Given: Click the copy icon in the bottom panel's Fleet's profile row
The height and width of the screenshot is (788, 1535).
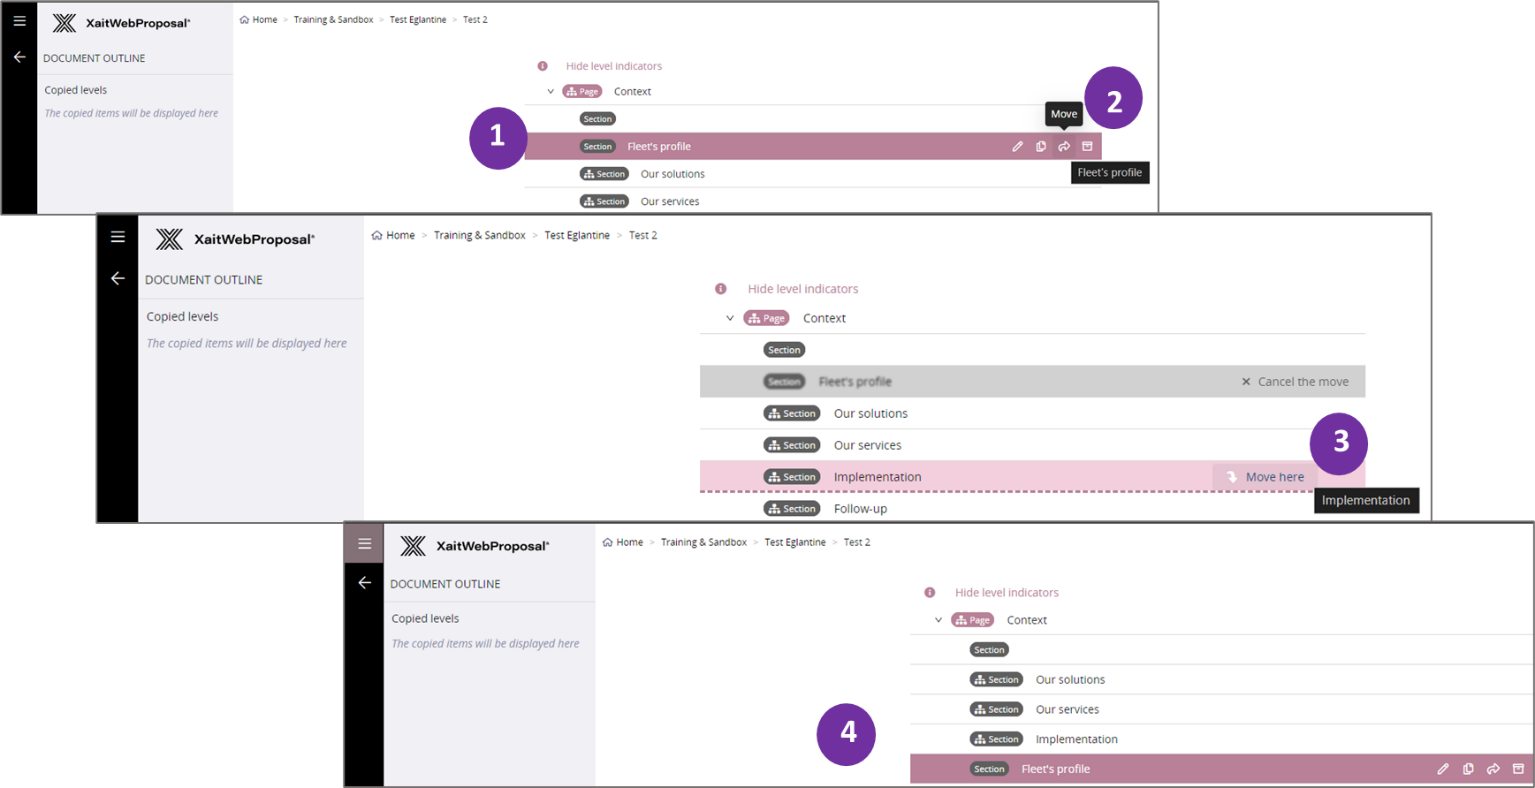Looking at the screenshot, I should 1468,769.
